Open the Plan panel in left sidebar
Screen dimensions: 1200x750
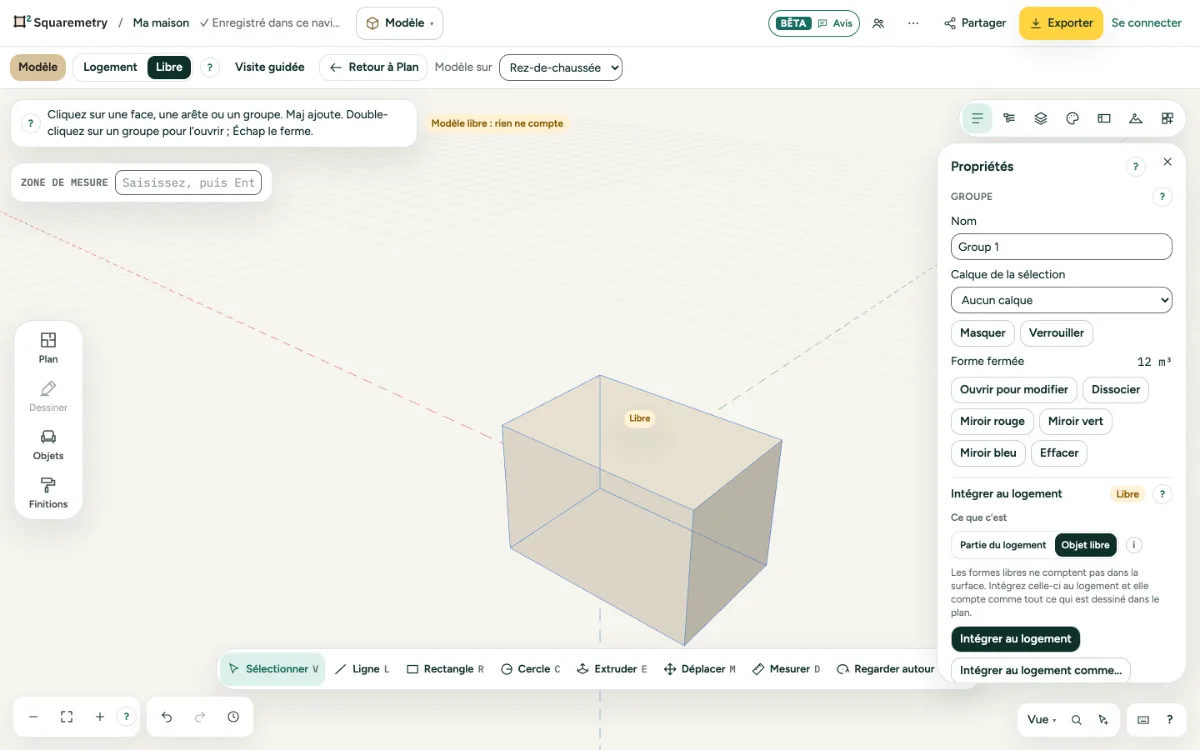(x=48, y=347)
